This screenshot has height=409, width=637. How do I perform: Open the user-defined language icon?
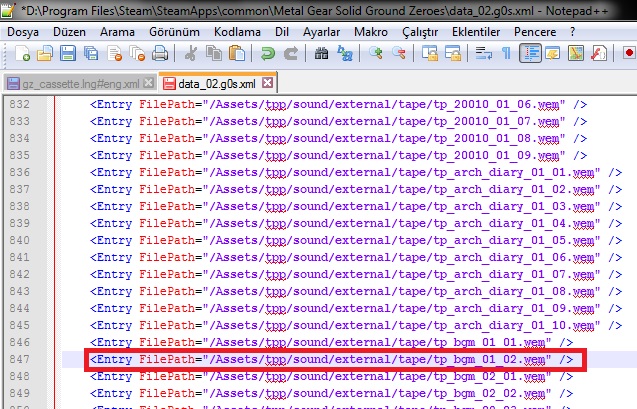click(553, 53)
